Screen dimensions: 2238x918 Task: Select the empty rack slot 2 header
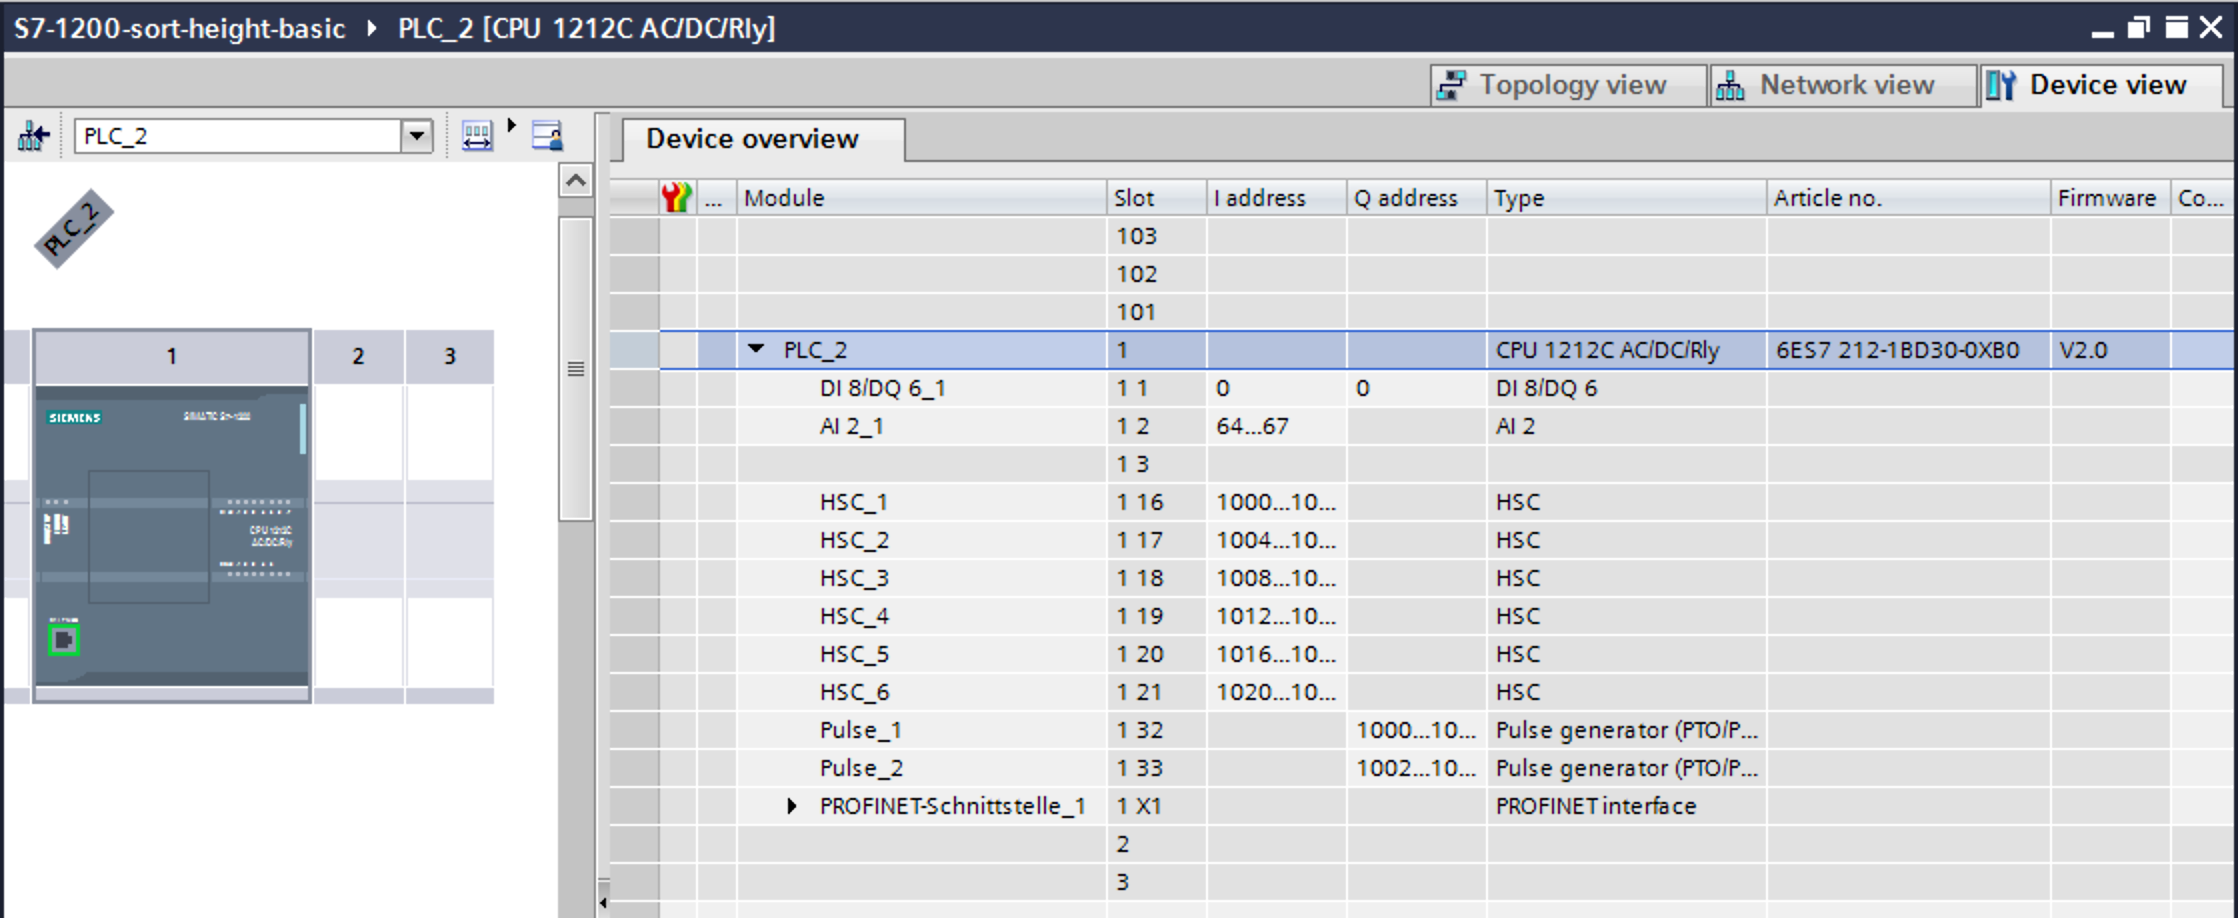358,356
